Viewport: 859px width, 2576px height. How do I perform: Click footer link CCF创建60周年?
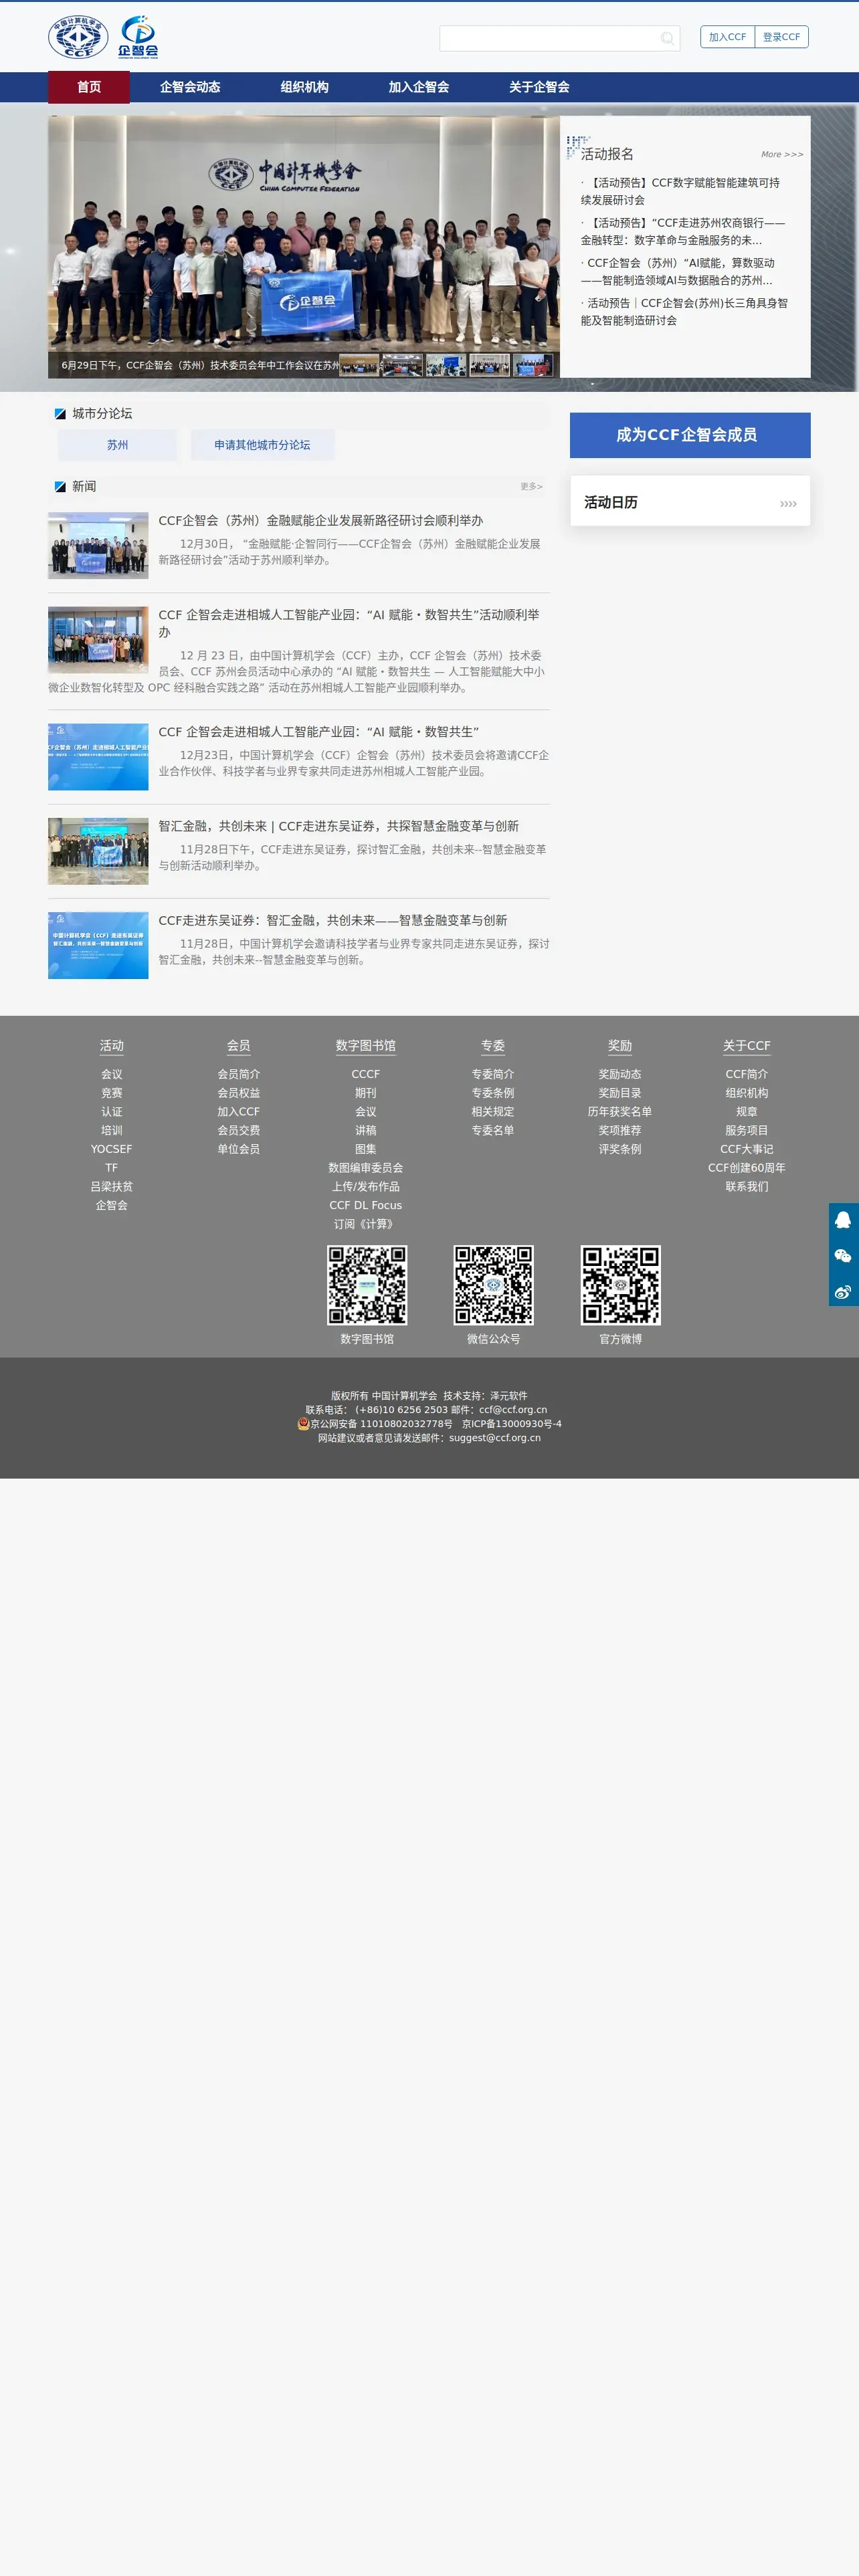coord(747,1168)
